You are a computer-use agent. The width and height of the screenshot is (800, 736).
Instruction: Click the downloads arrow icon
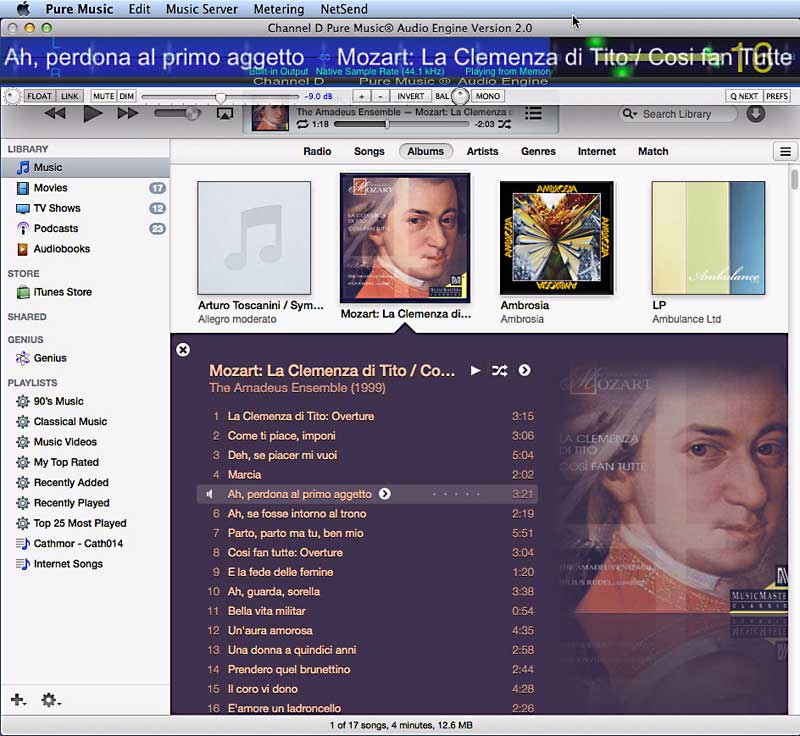755,114
